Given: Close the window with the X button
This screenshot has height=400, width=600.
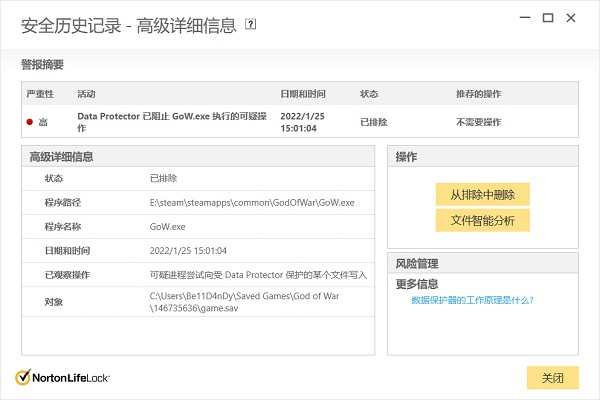Looking at the screenshot, I should (x=571, y=18).
